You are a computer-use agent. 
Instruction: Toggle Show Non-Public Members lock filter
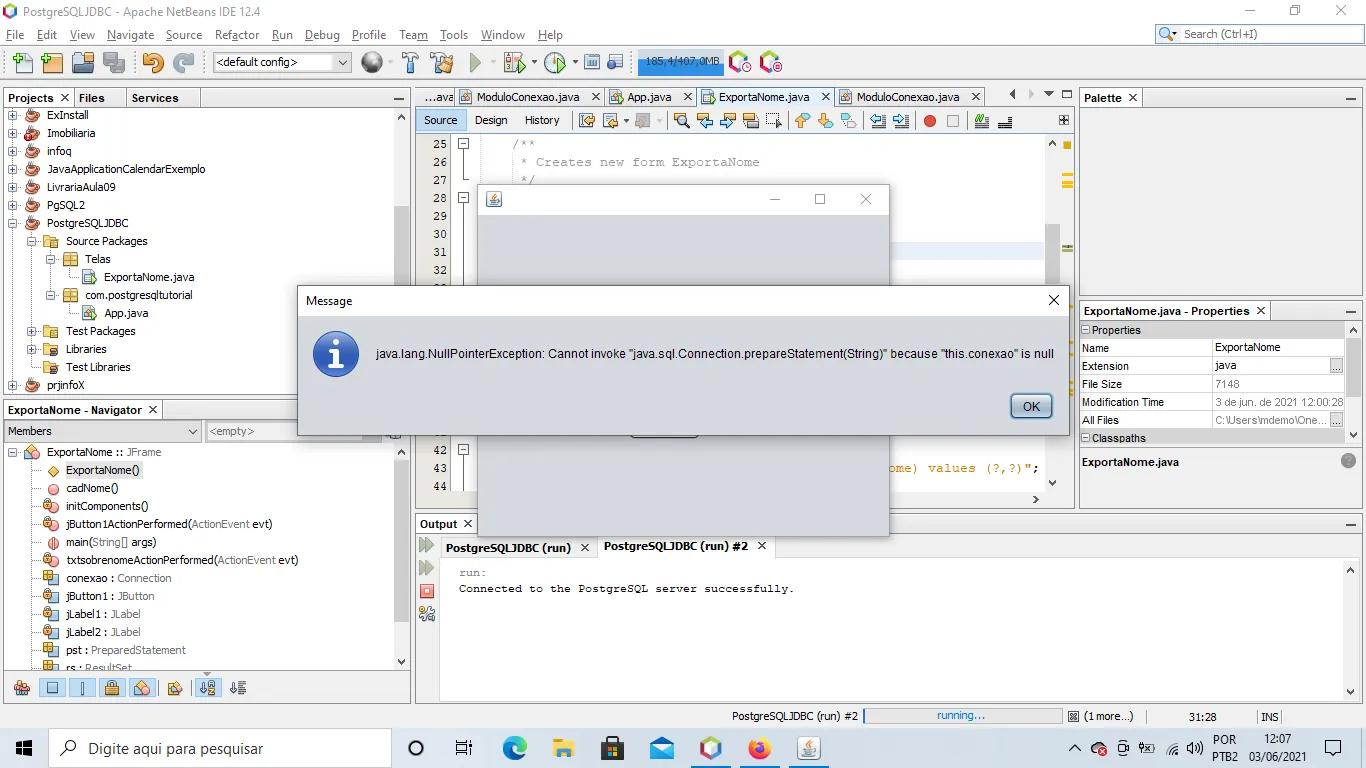112,688
